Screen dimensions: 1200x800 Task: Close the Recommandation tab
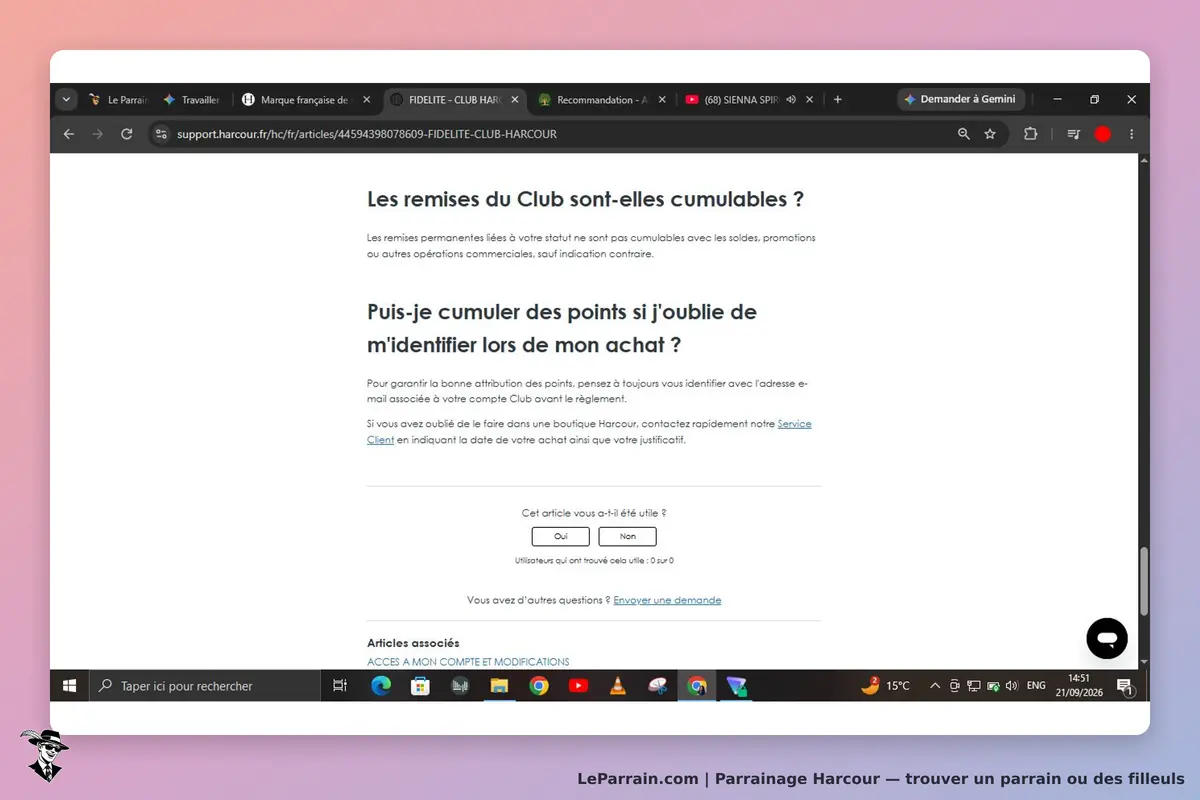[663, 100]
